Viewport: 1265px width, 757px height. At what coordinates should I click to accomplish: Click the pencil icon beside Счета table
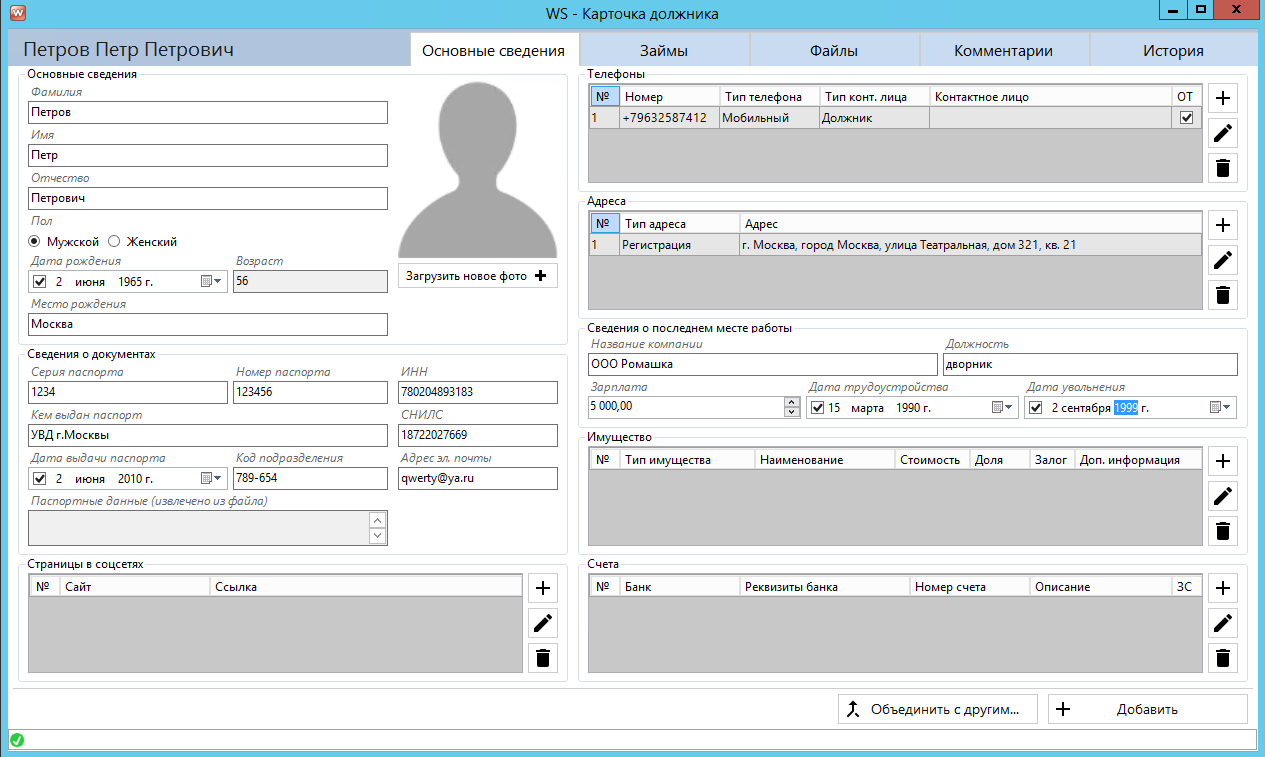(x=1222, y=623)
